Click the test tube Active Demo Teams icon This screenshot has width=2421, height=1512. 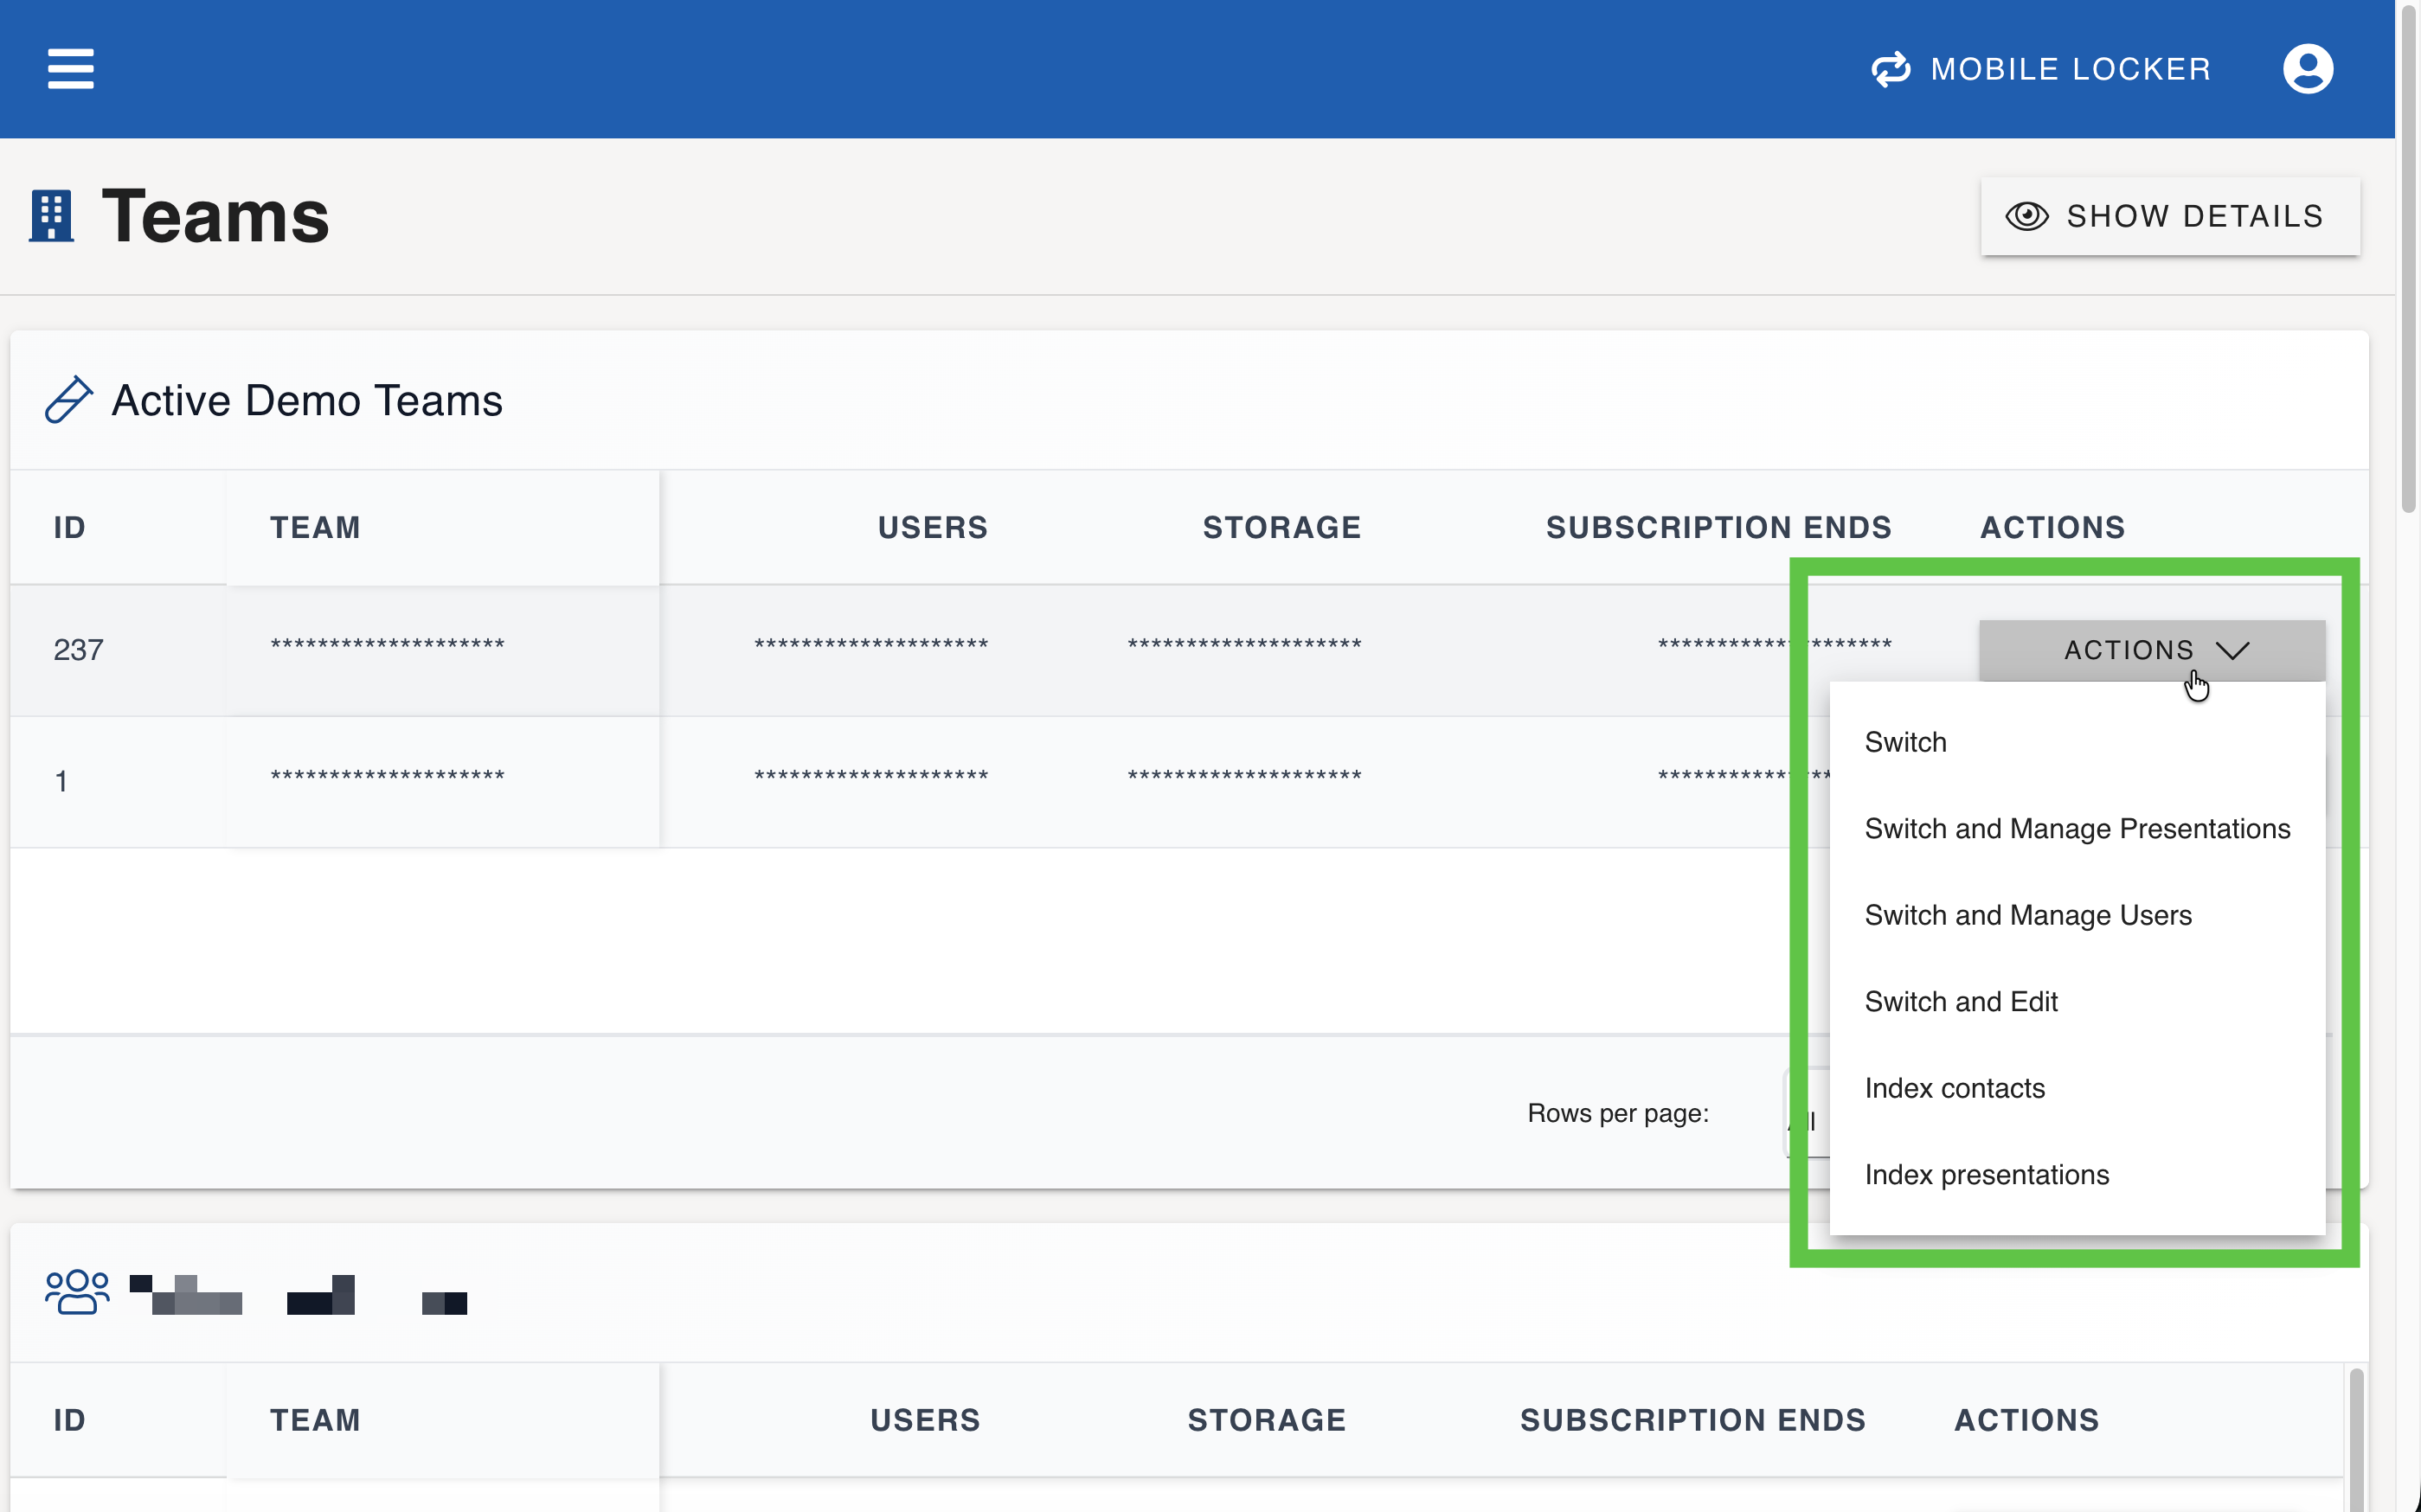(68, 400)
